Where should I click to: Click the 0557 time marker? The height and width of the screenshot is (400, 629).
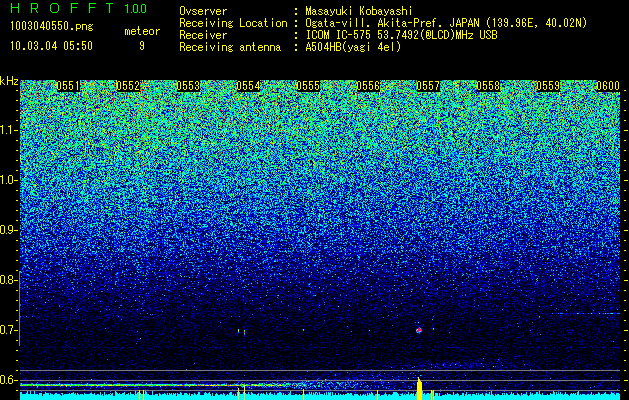coord(428,86)
